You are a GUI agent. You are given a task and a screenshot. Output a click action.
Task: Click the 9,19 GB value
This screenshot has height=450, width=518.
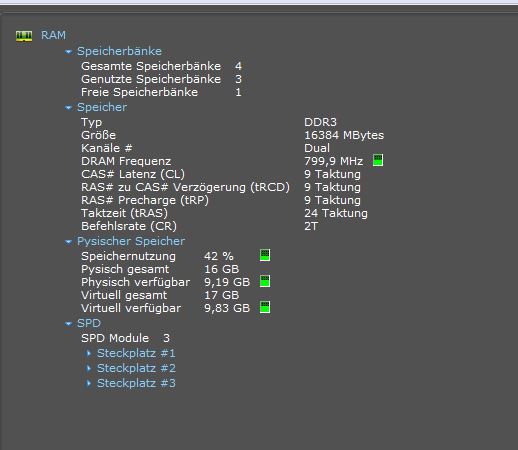point(227,282)
